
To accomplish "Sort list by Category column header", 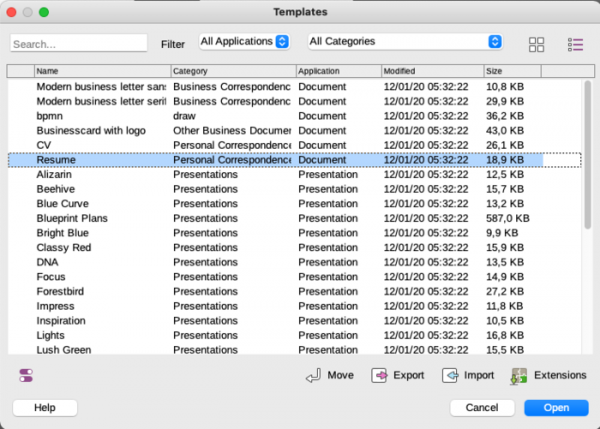I will pos(232,72).
